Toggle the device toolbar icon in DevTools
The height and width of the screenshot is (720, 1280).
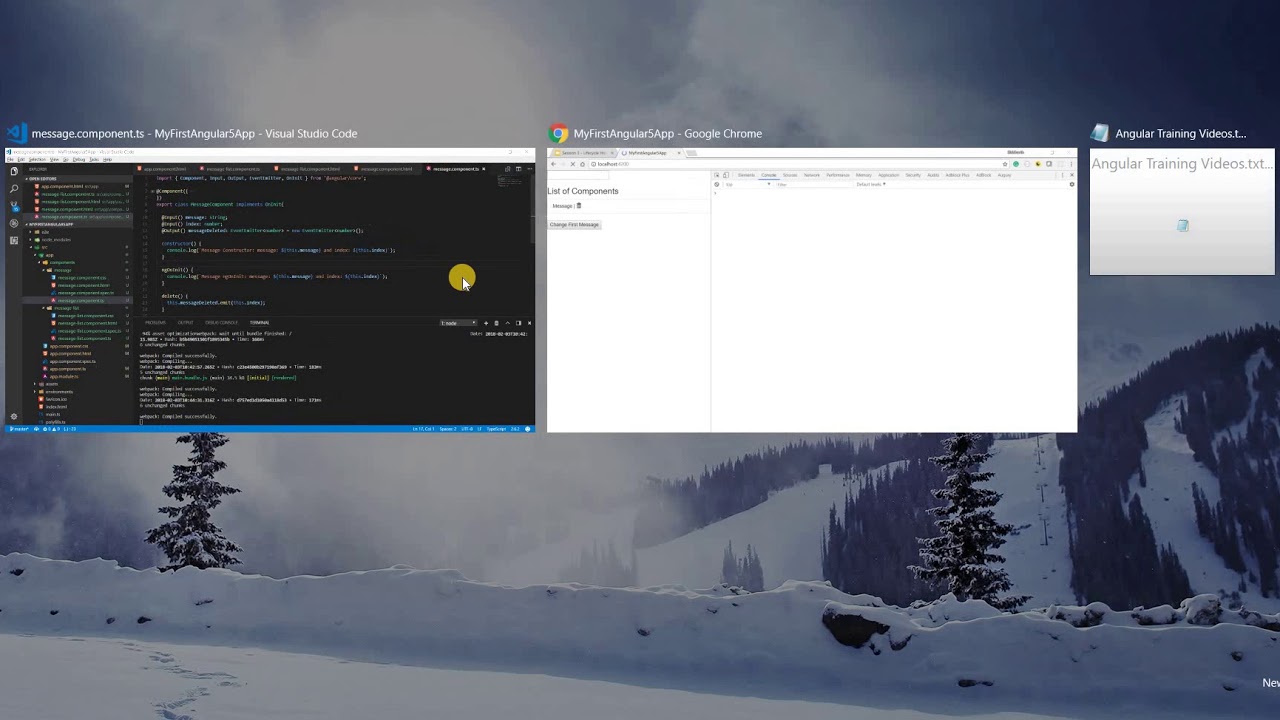click(x=726, y=175)
